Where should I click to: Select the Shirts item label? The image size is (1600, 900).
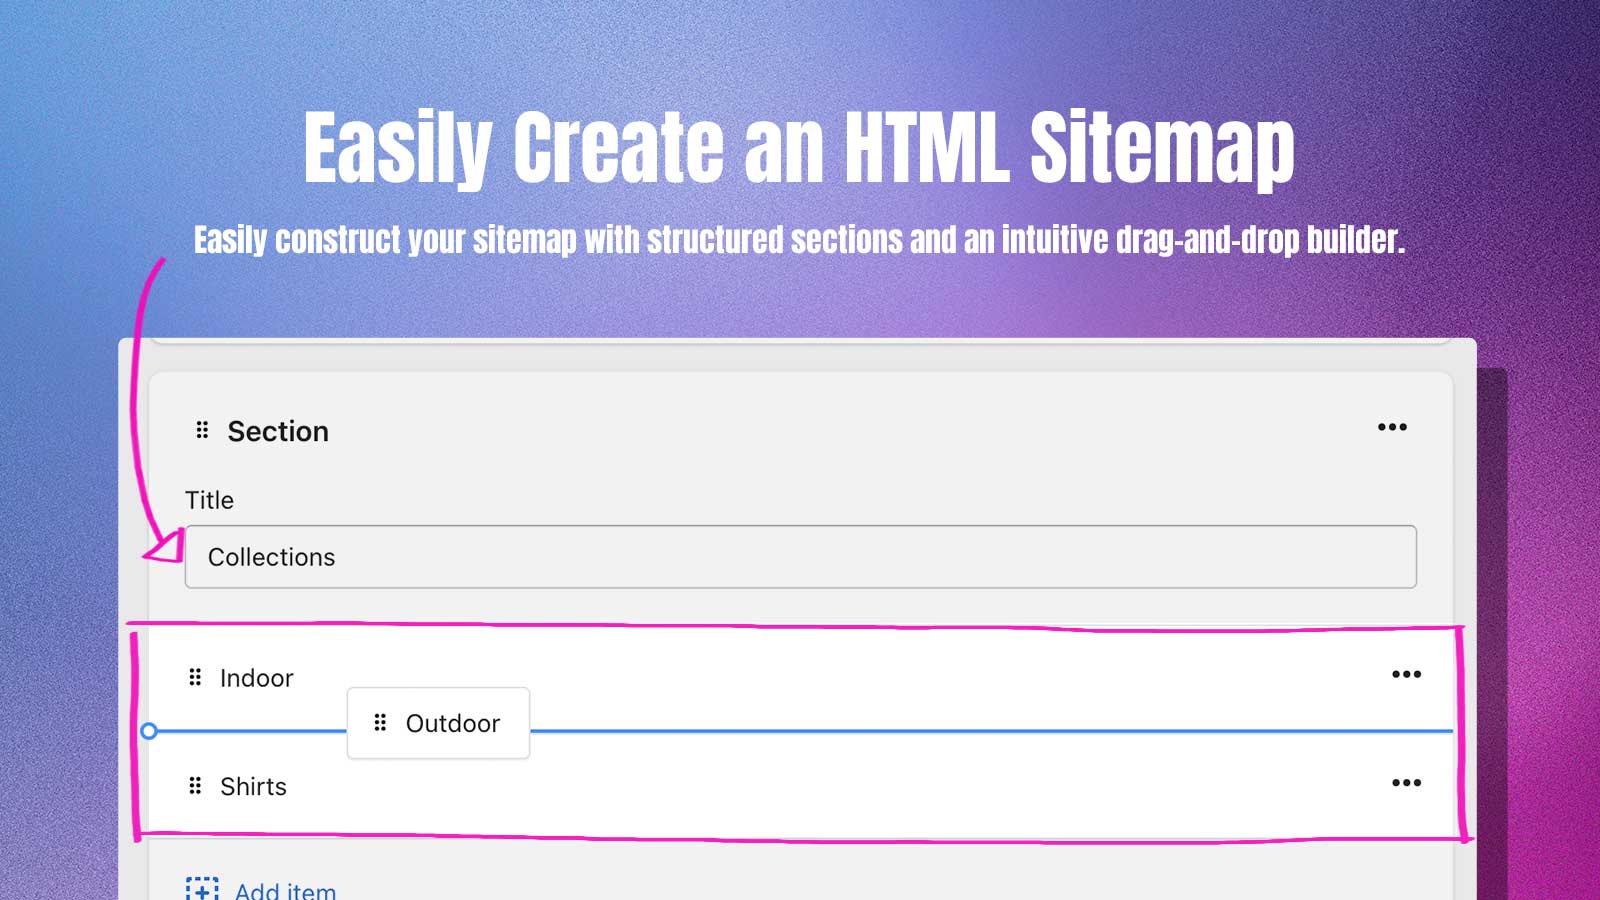(x=253, y=787)
